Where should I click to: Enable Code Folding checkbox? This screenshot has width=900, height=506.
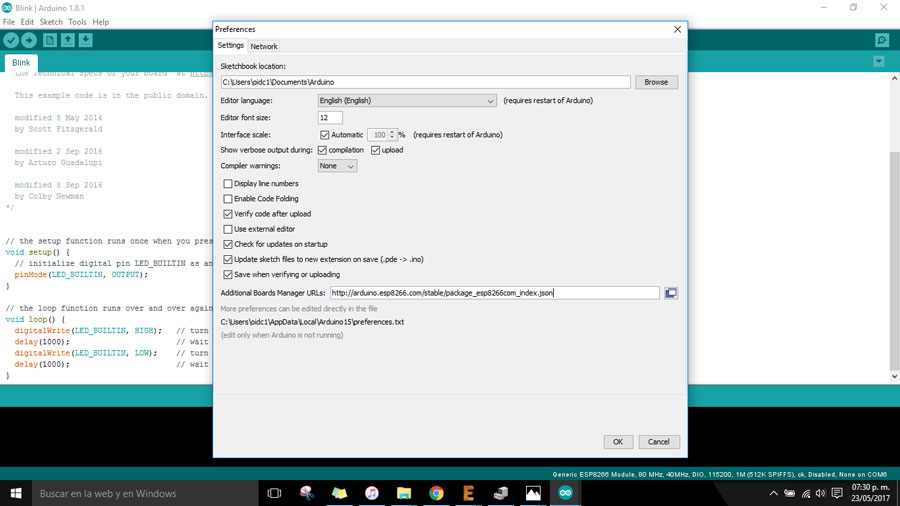click(x=228, y=199)
